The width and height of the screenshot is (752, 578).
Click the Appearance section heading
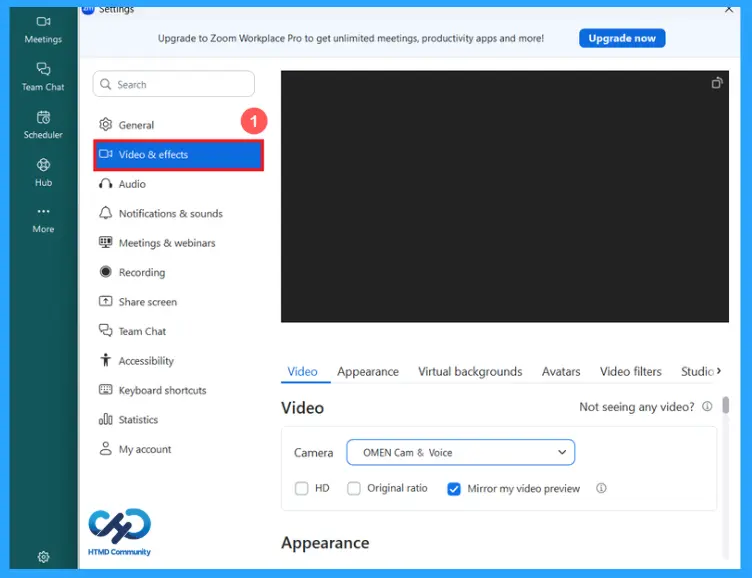click(x=325, y=543)
